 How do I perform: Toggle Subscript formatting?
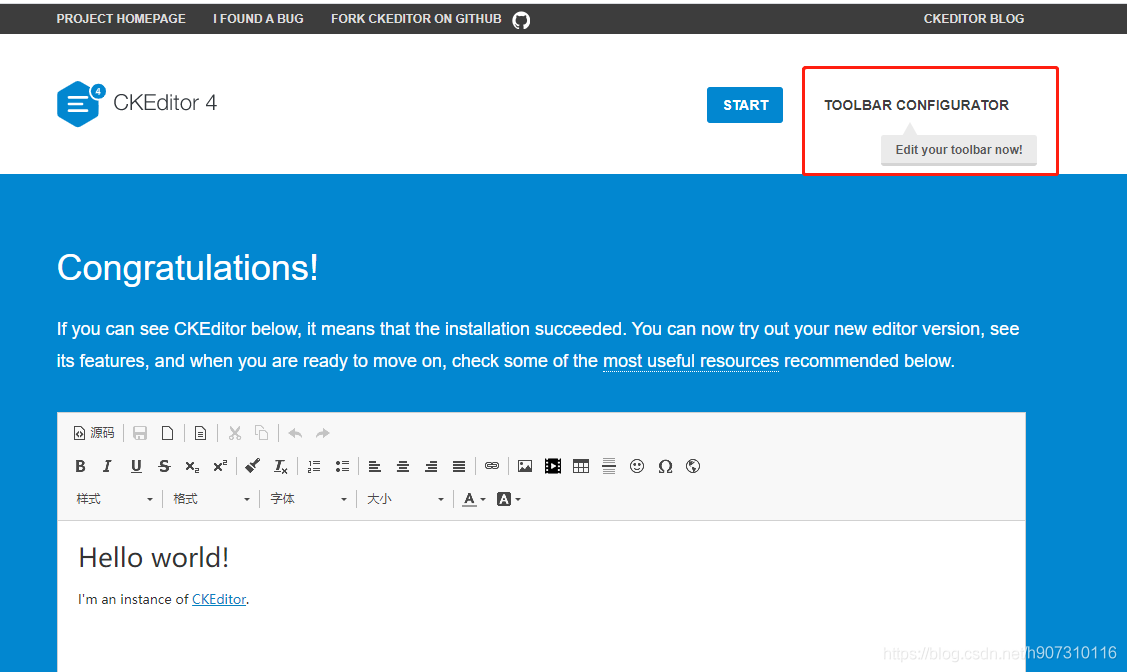(x=192, y=466)
